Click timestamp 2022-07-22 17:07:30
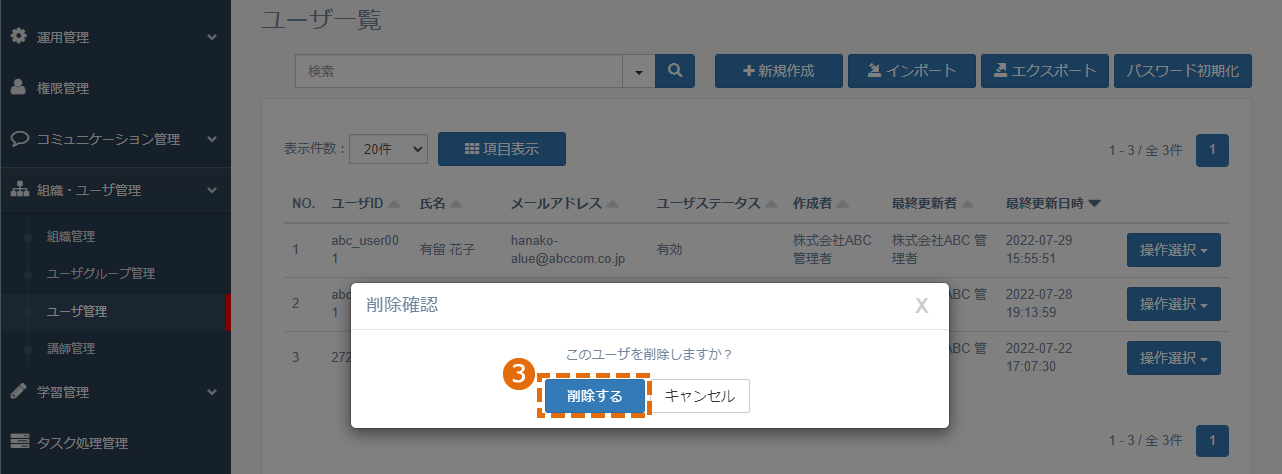This screenshot has height=474, width=1282. tap(1041, 358)
